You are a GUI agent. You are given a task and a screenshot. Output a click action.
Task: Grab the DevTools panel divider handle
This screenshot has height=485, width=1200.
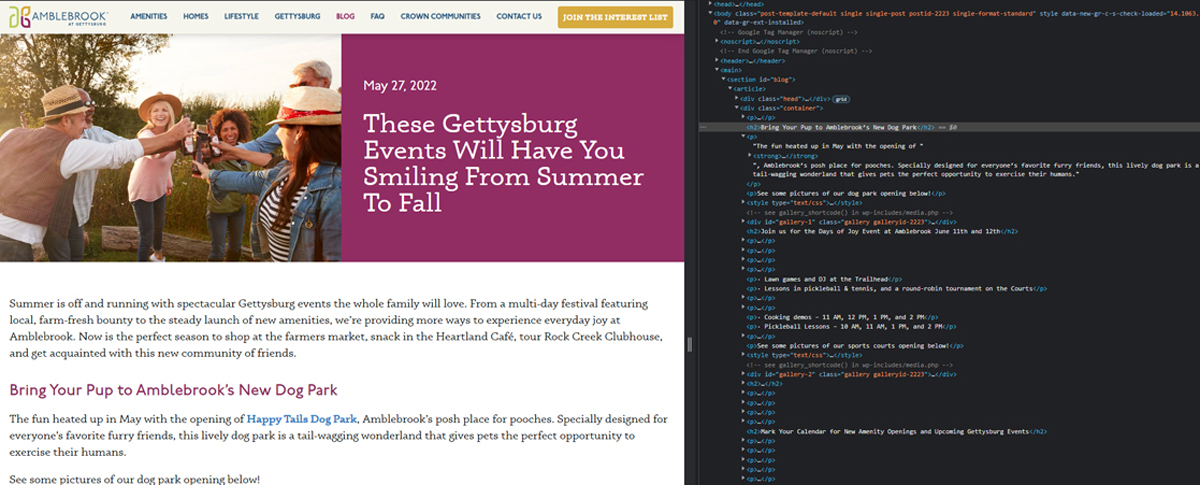[689, 344]
